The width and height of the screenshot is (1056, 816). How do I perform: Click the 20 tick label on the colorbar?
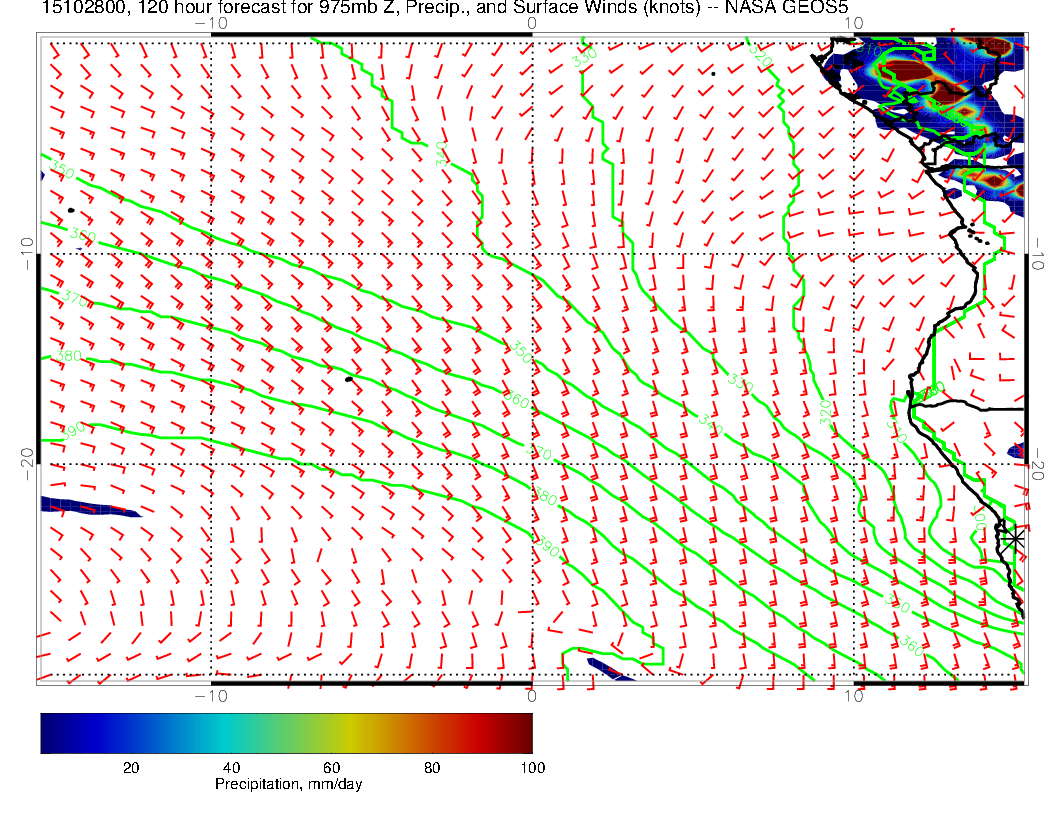tap(130, 767)
